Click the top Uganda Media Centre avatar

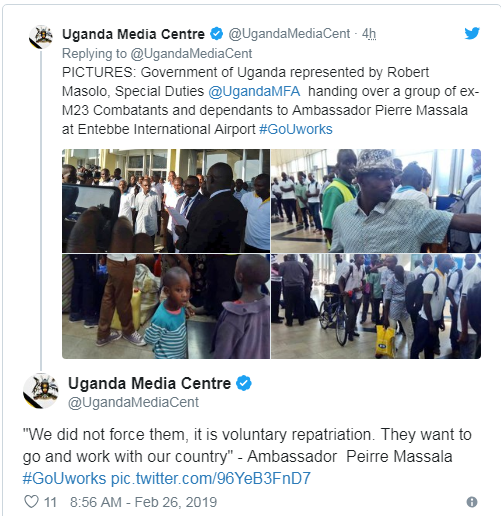(41, 37)
